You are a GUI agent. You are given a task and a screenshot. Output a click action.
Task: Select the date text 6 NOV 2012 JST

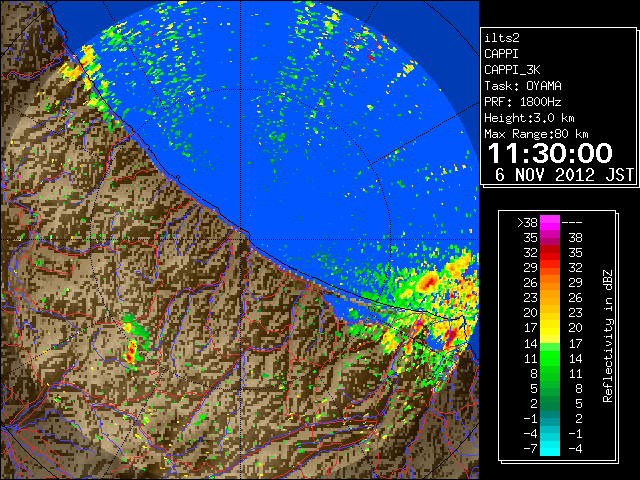click(564, 175)
